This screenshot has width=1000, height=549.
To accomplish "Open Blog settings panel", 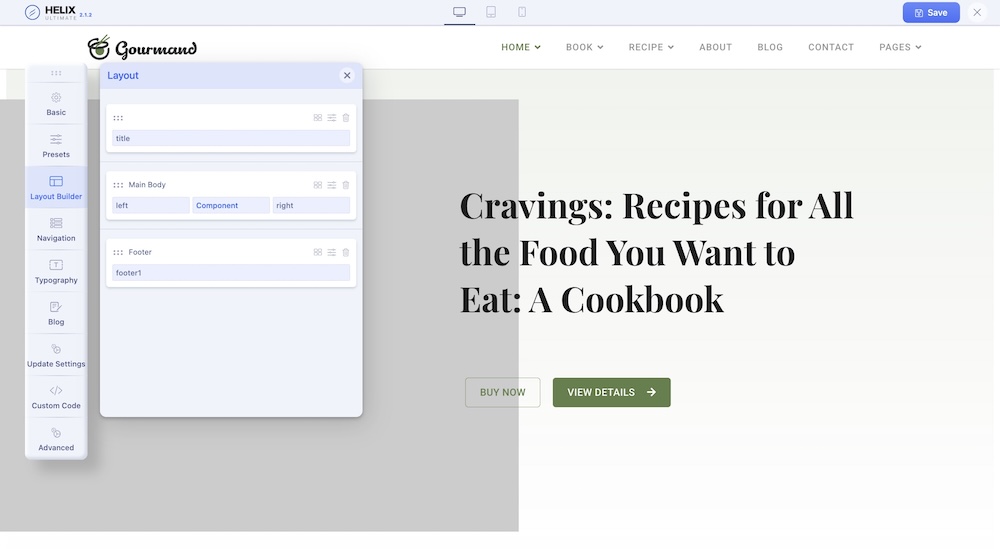I will (56, 313).
